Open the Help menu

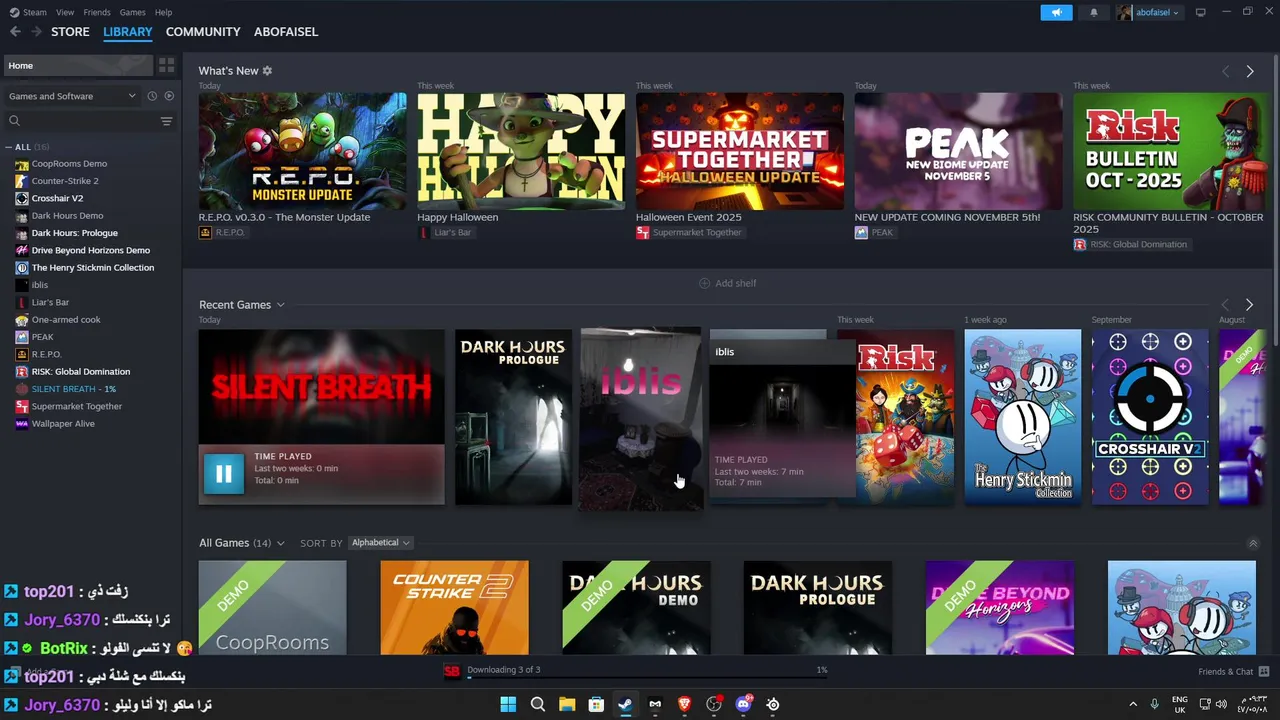163,12
